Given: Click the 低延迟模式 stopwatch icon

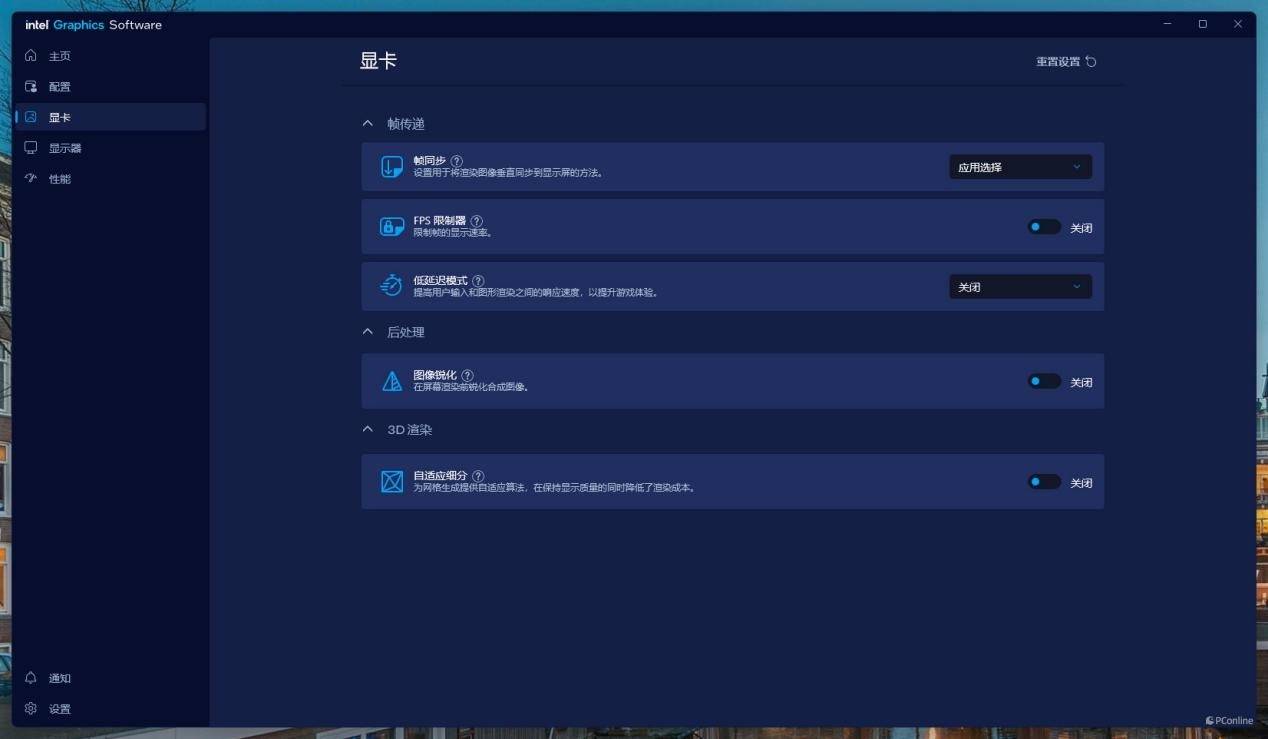Looking at the screenshot, I should (392, 286).
